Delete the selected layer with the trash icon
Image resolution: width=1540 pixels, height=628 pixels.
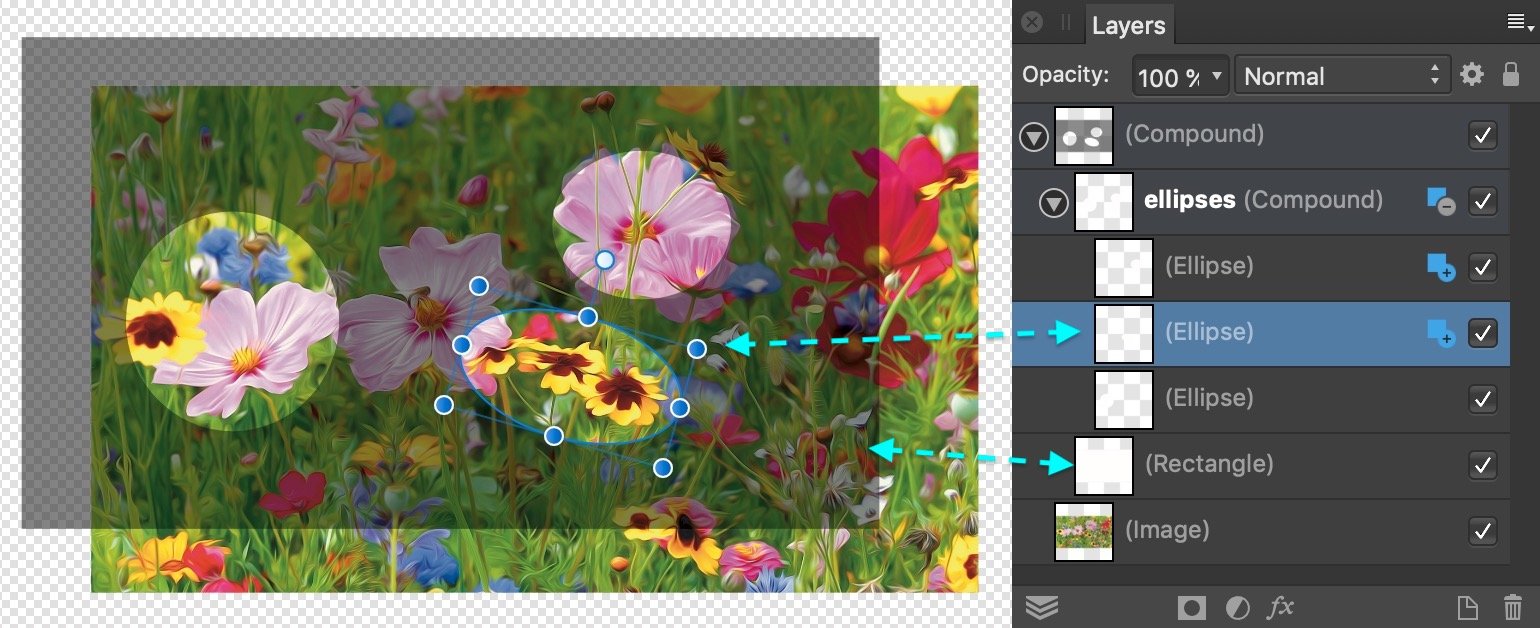(1513, 607)
